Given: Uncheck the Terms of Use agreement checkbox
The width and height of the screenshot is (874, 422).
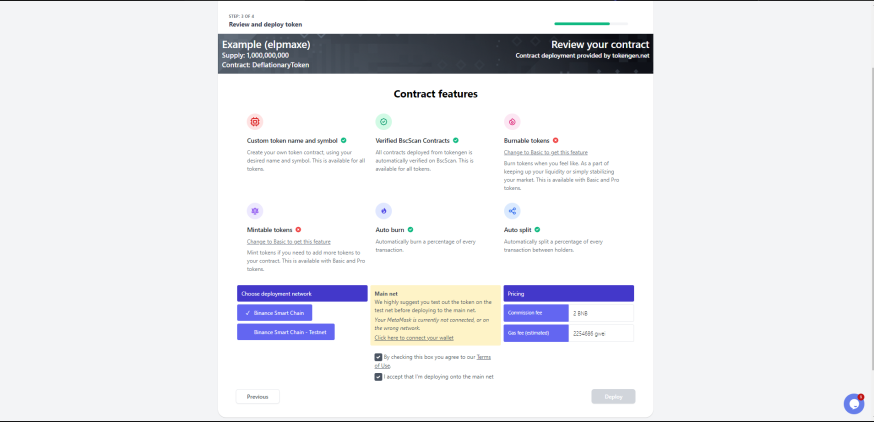Looking at the screenshot, I should (378, 357).
